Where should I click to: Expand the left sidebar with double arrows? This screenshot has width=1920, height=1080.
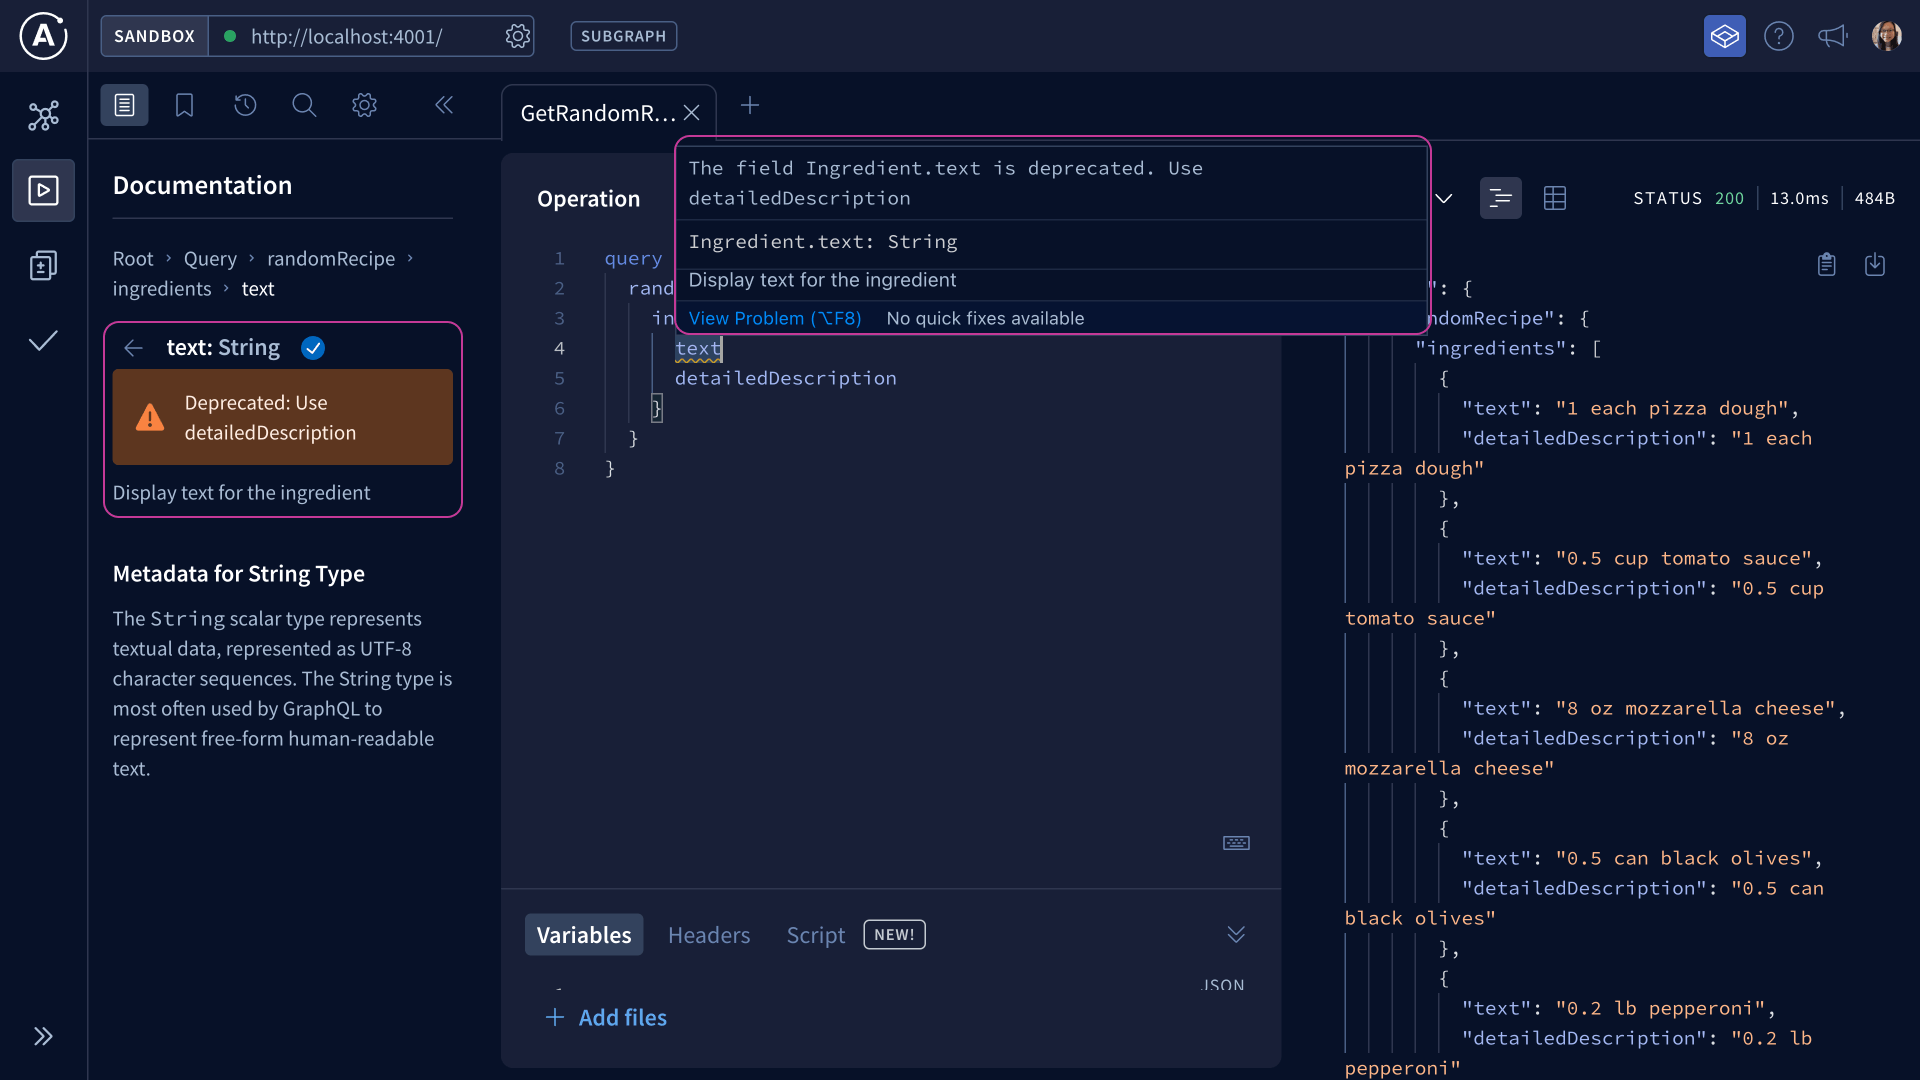click(x=43, y=1036)
